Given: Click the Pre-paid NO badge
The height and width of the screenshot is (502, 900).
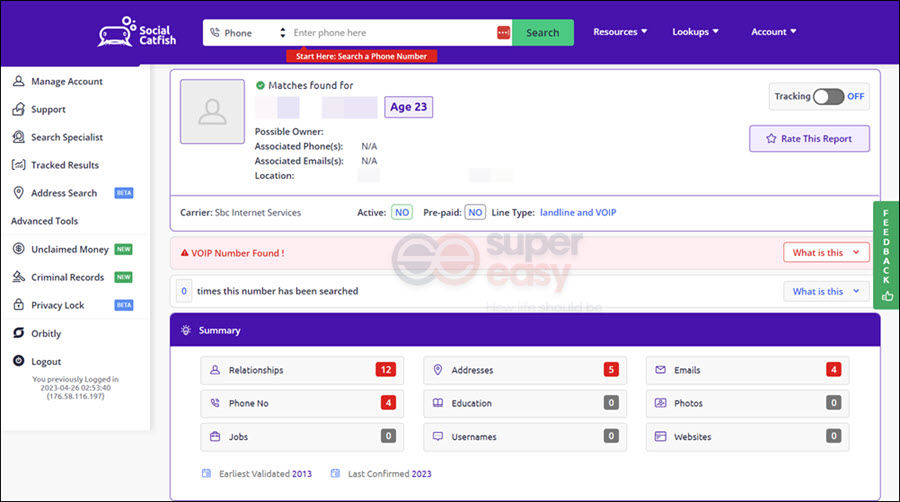Looking at the screenshot, I should pos(475,212).
